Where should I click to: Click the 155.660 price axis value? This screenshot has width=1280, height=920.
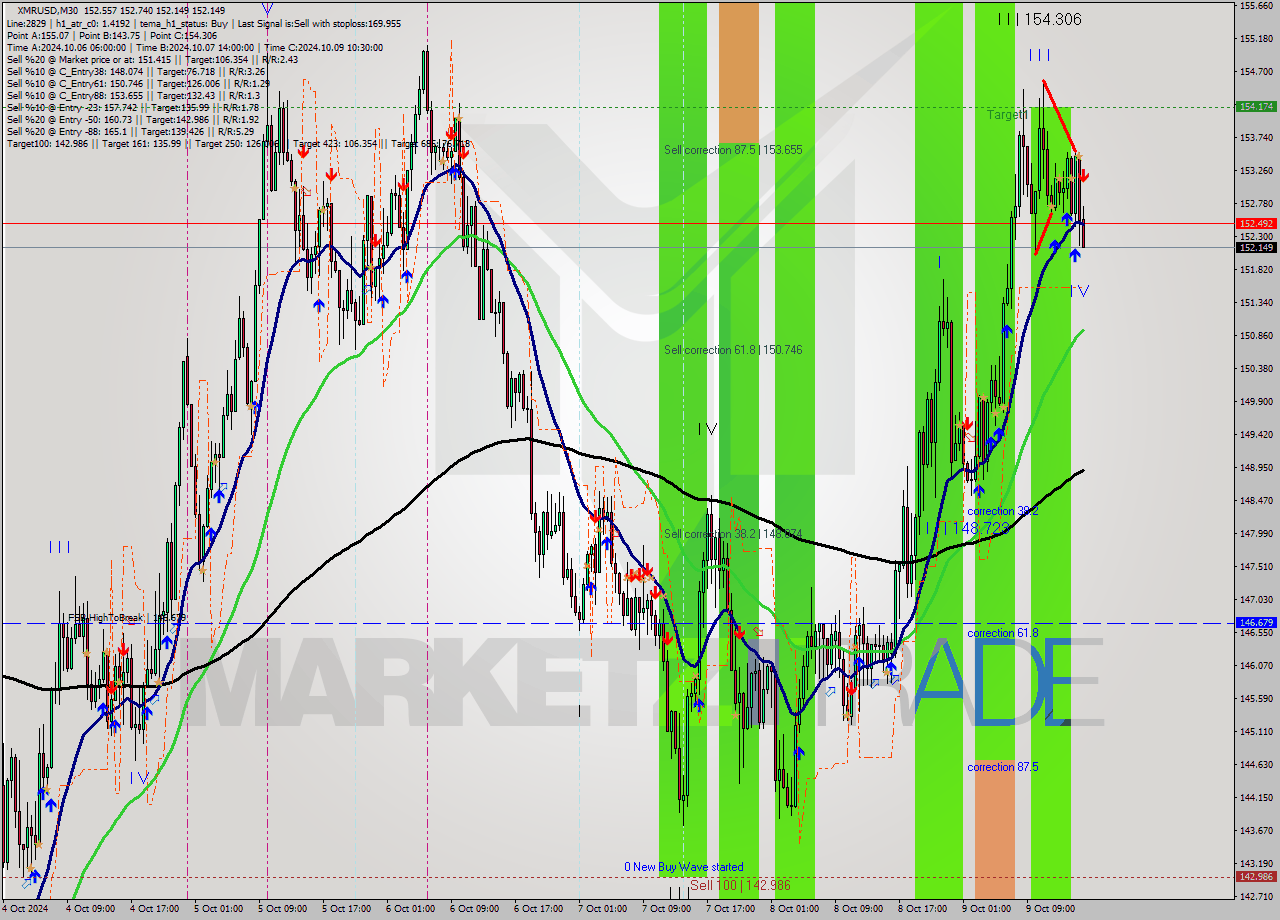point(1256,6)
